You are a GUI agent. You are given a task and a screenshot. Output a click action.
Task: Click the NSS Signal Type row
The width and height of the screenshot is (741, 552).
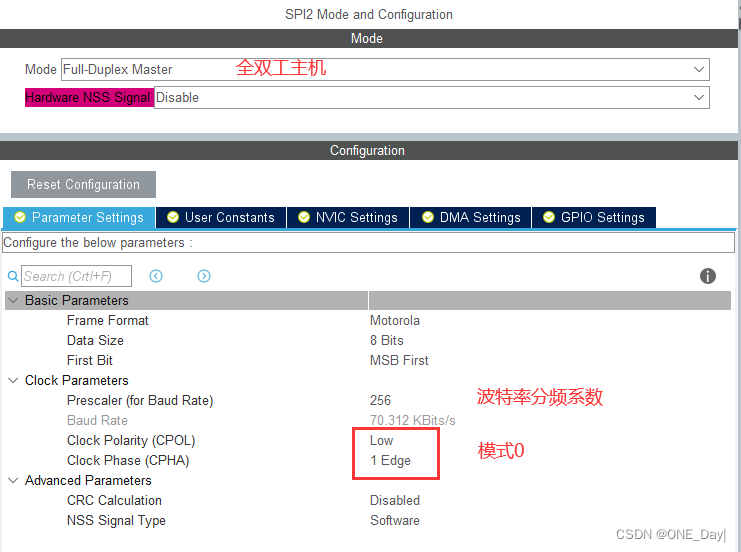(368, 520)
